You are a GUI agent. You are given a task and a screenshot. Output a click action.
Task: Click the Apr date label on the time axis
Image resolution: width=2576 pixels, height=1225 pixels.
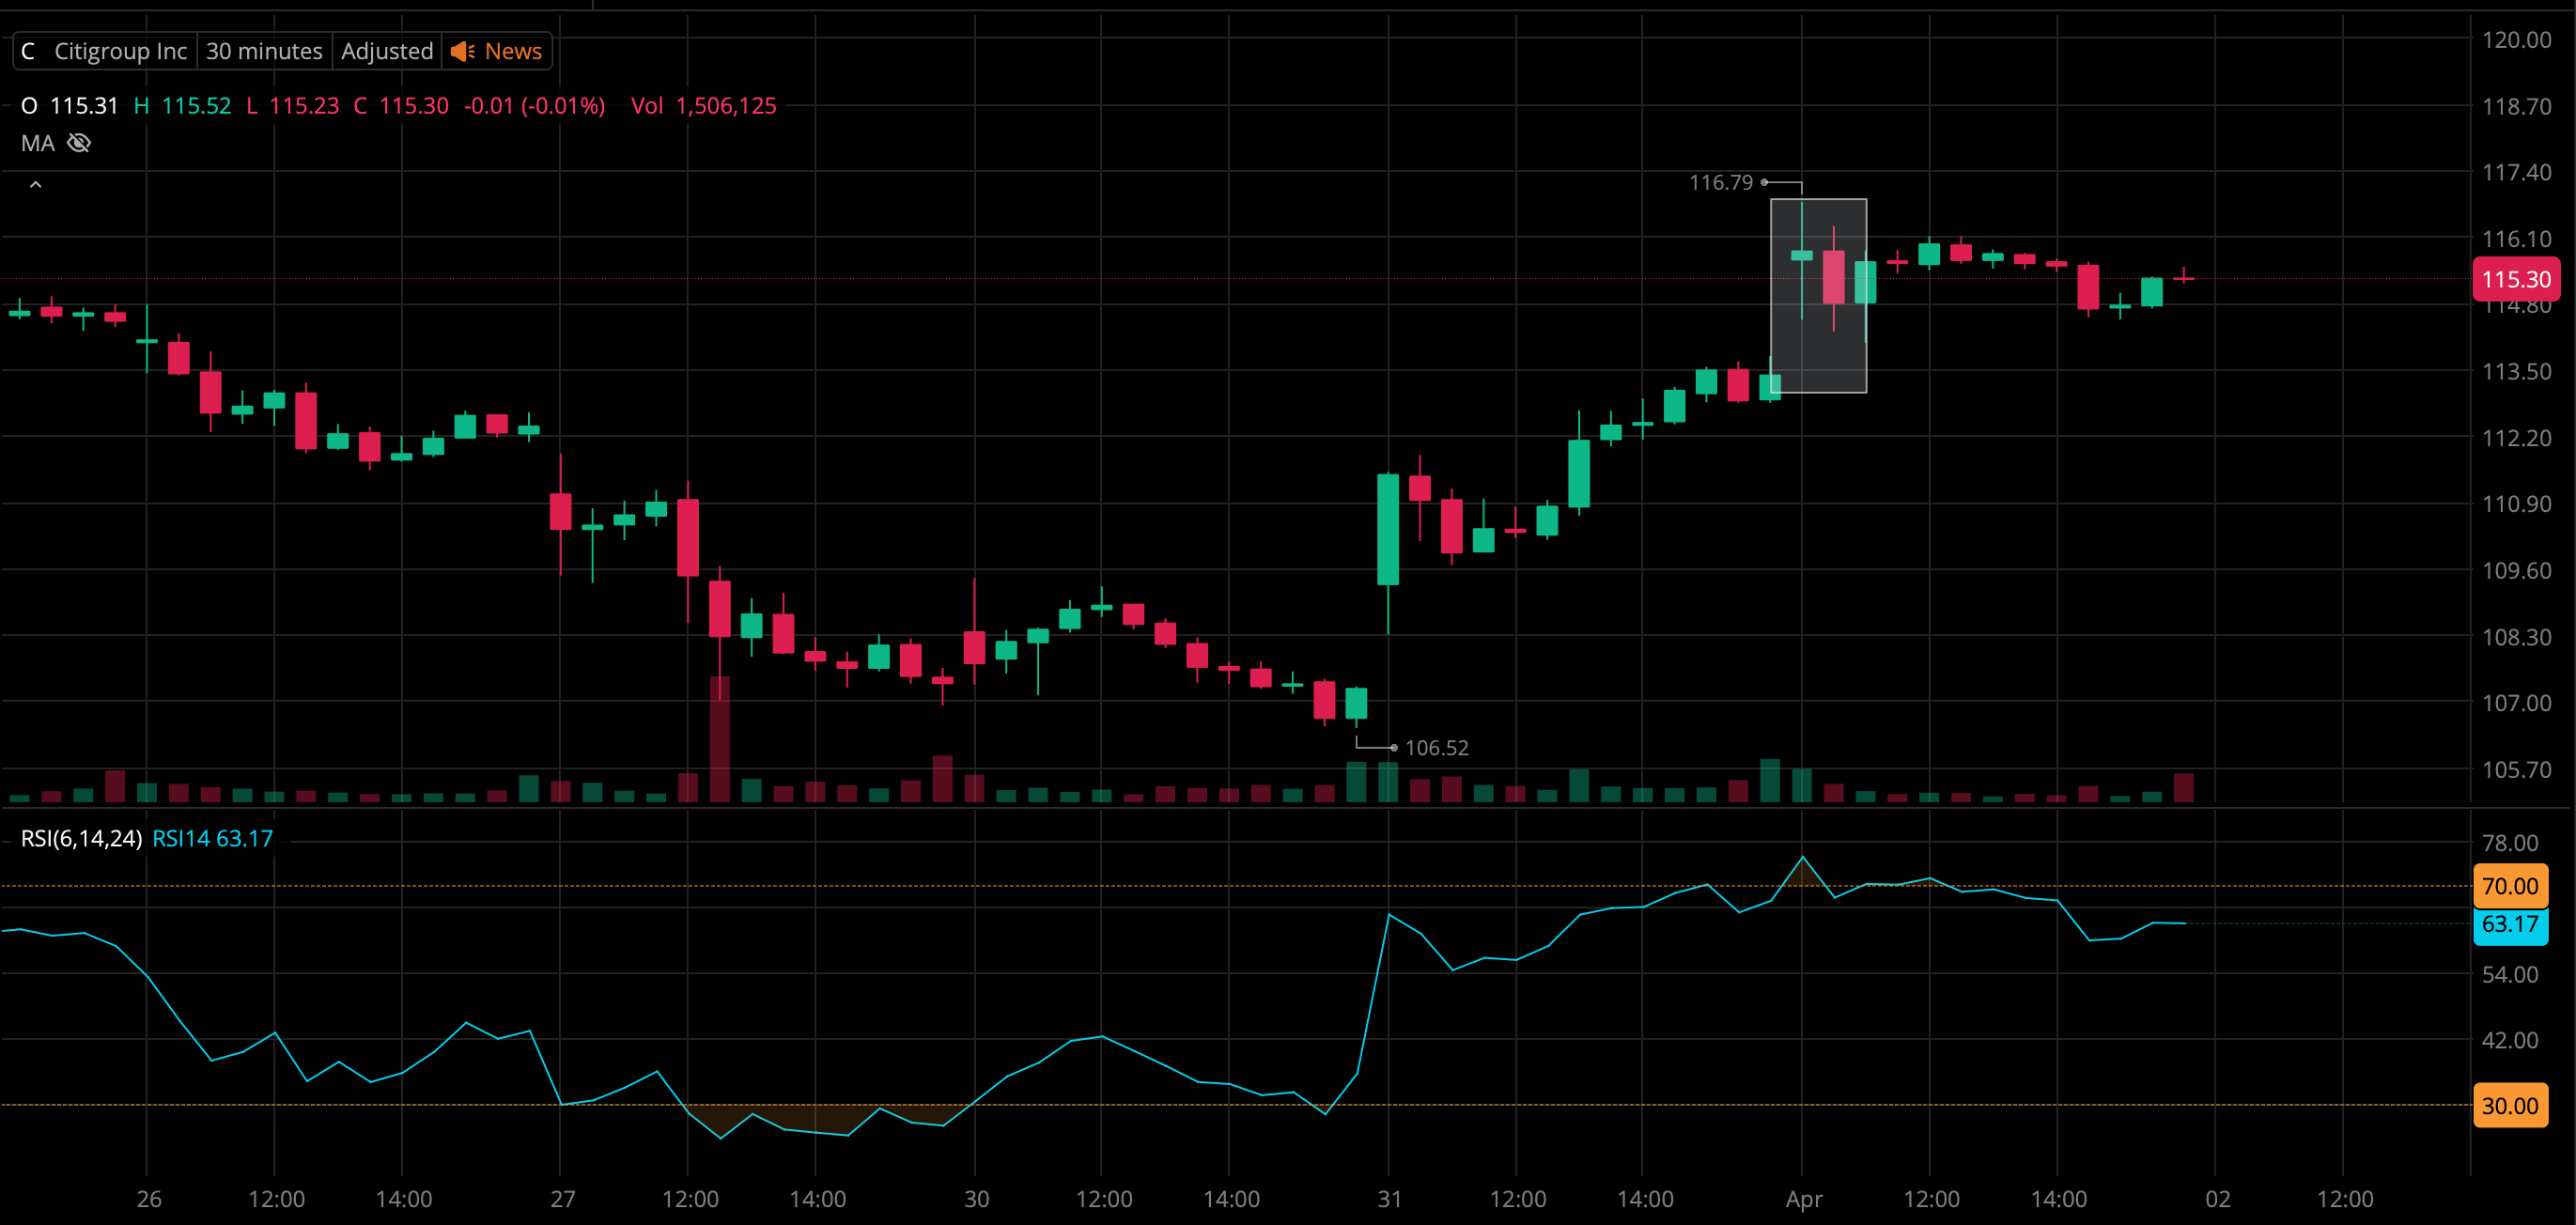coord(1803,1199)
